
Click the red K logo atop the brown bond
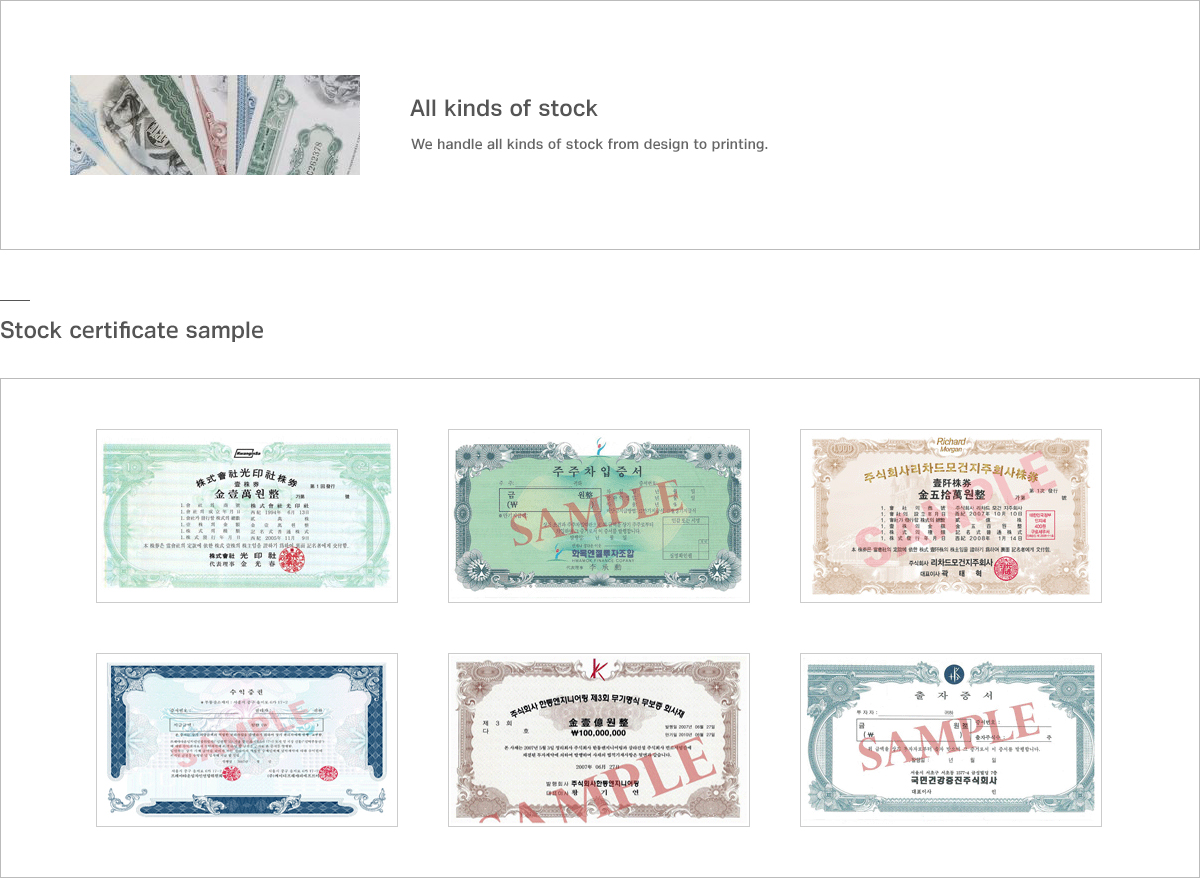[x=599, y=668]
